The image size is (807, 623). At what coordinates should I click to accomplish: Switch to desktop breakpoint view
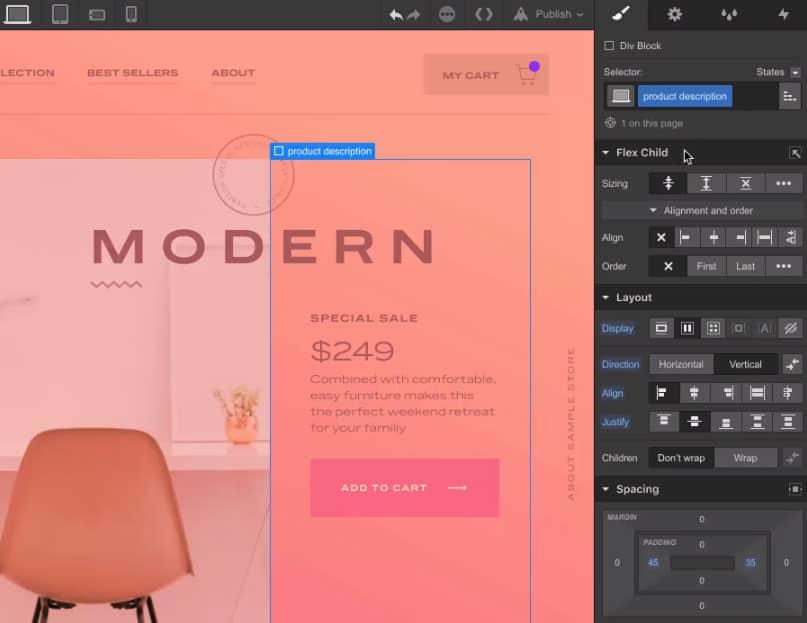(17, 14)
